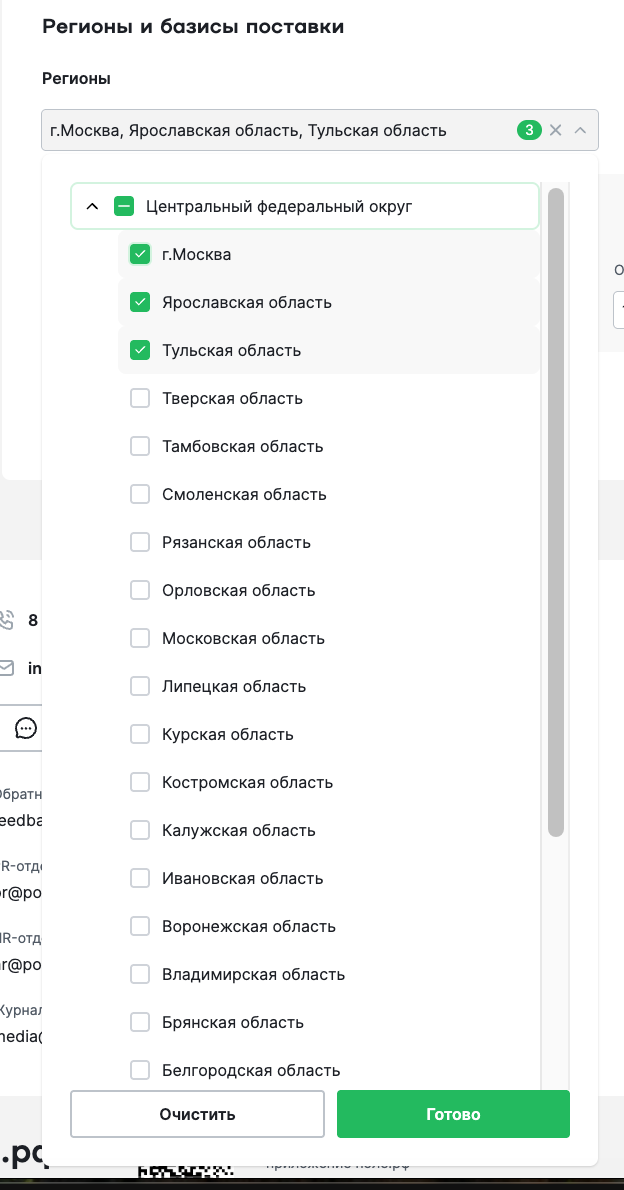This screenshot has height=1190, width=624.
Task: Confirm selection with Готово button
Action: (453, 1114)
